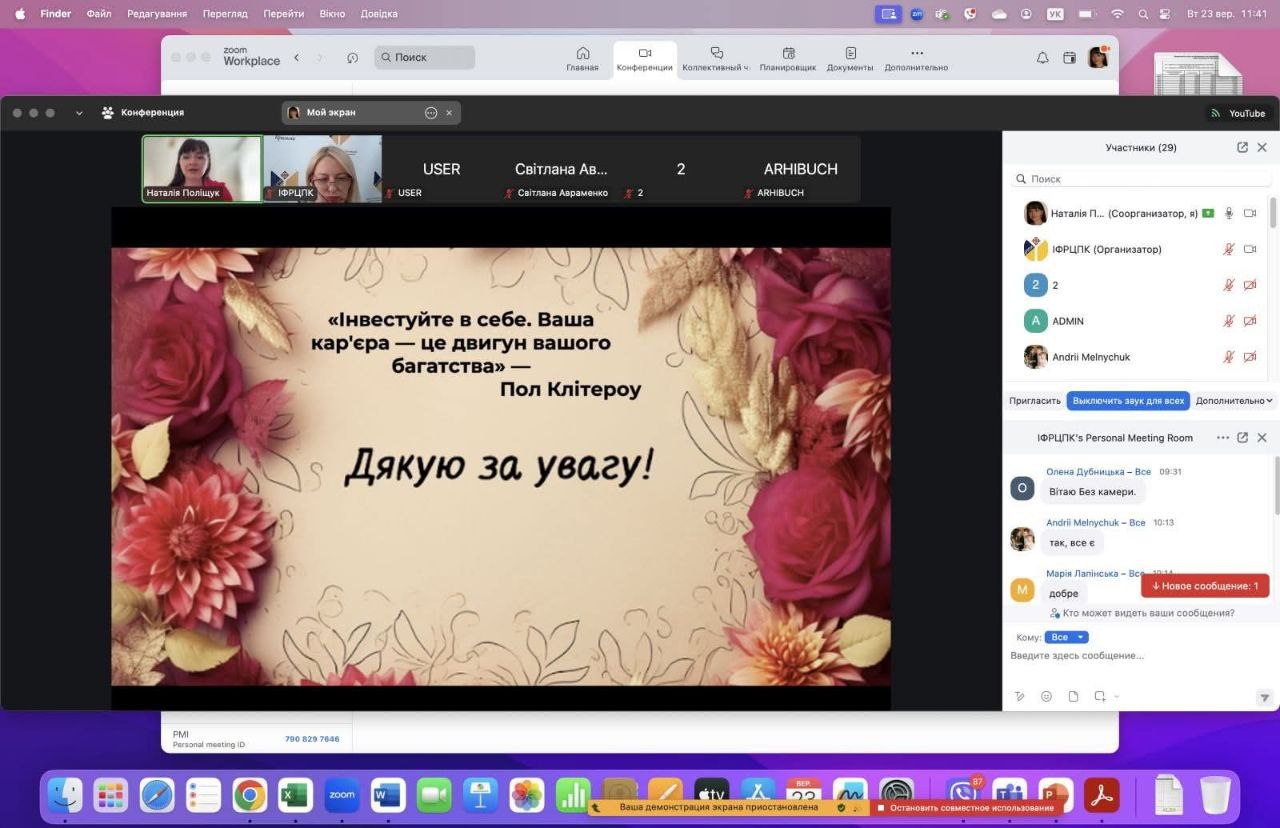Click the chat text formatting icon

pyautogui.click(x=1020, y=696)
